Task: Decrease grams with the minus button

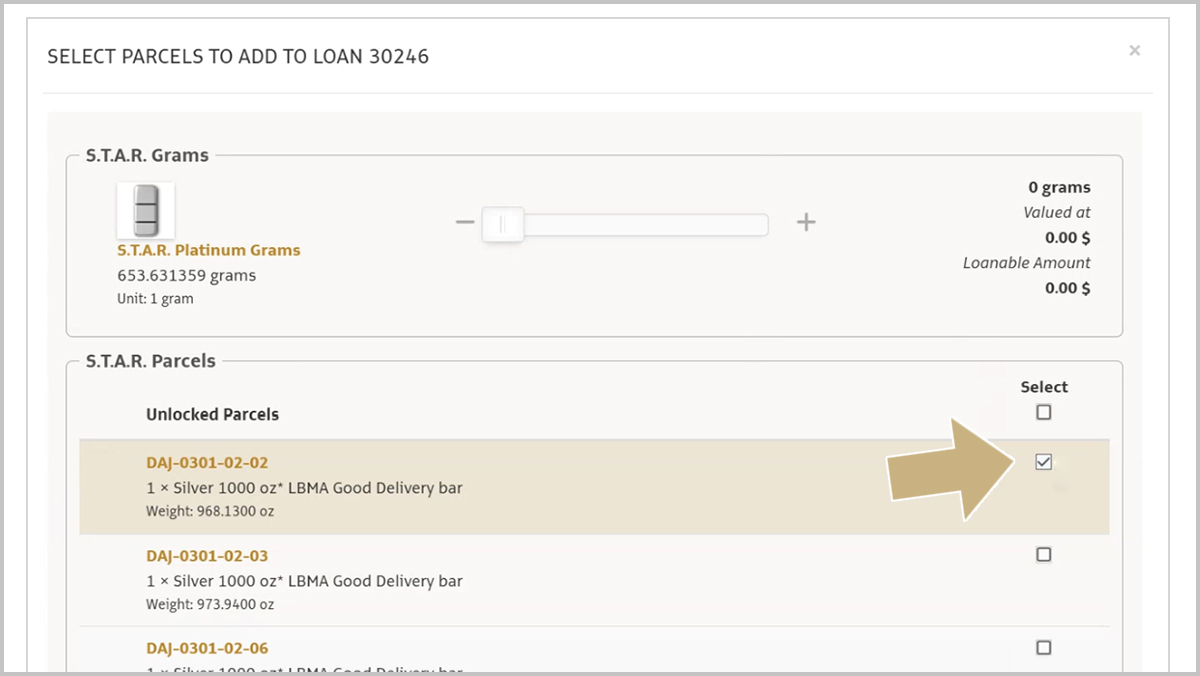Action: tap(464, 222)
